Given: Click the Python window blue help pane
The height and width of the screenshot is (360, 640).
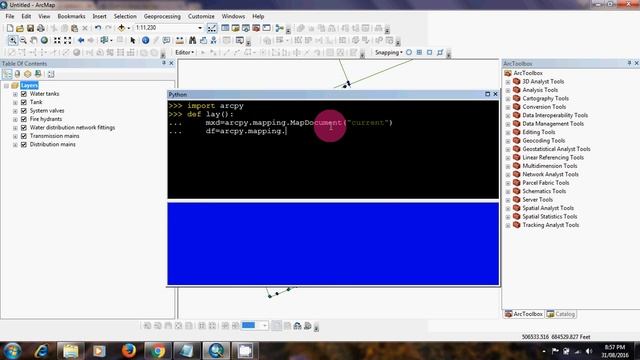Looking at the screenshot, I should click(333, 244).
